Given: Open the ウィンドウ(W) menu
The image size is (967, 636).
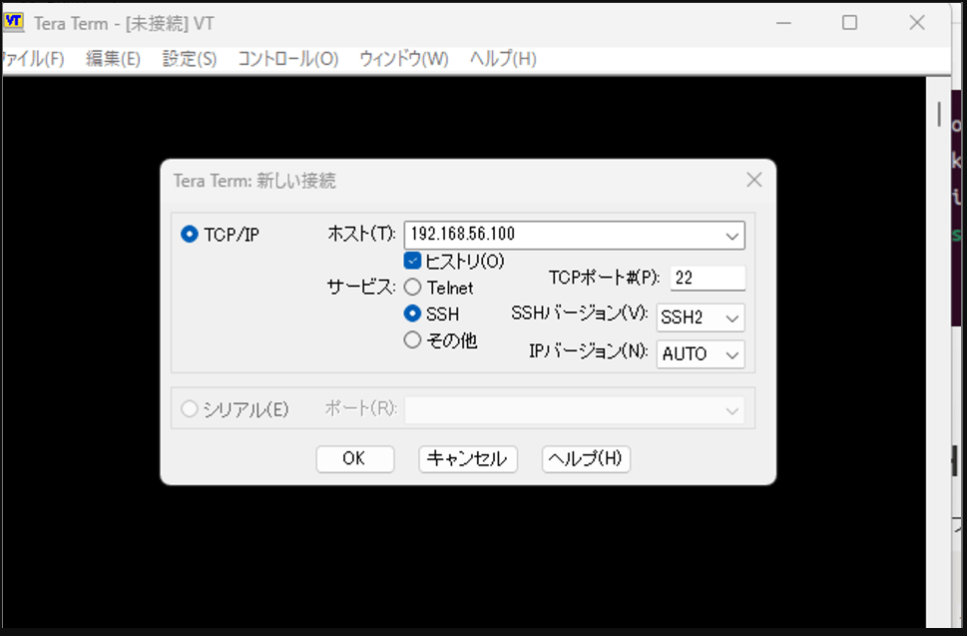Looking at the screenshot, I should tap(404, 59).
